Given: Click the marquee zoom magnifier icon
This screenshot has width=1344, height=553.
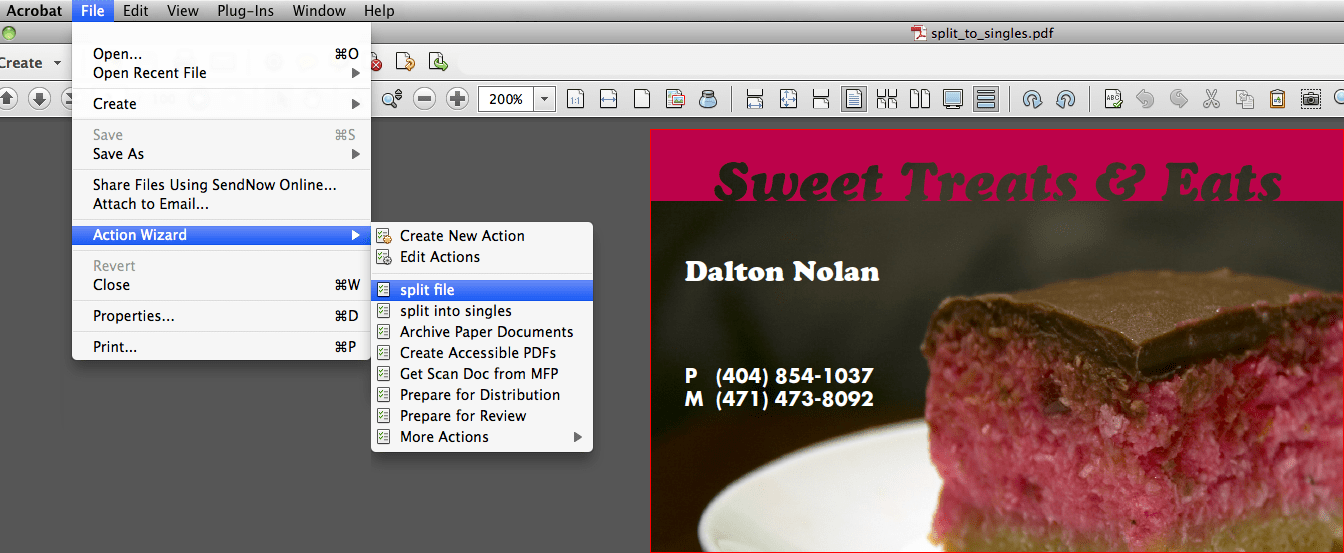Looking at the screenshot, I should pos(392,98).
